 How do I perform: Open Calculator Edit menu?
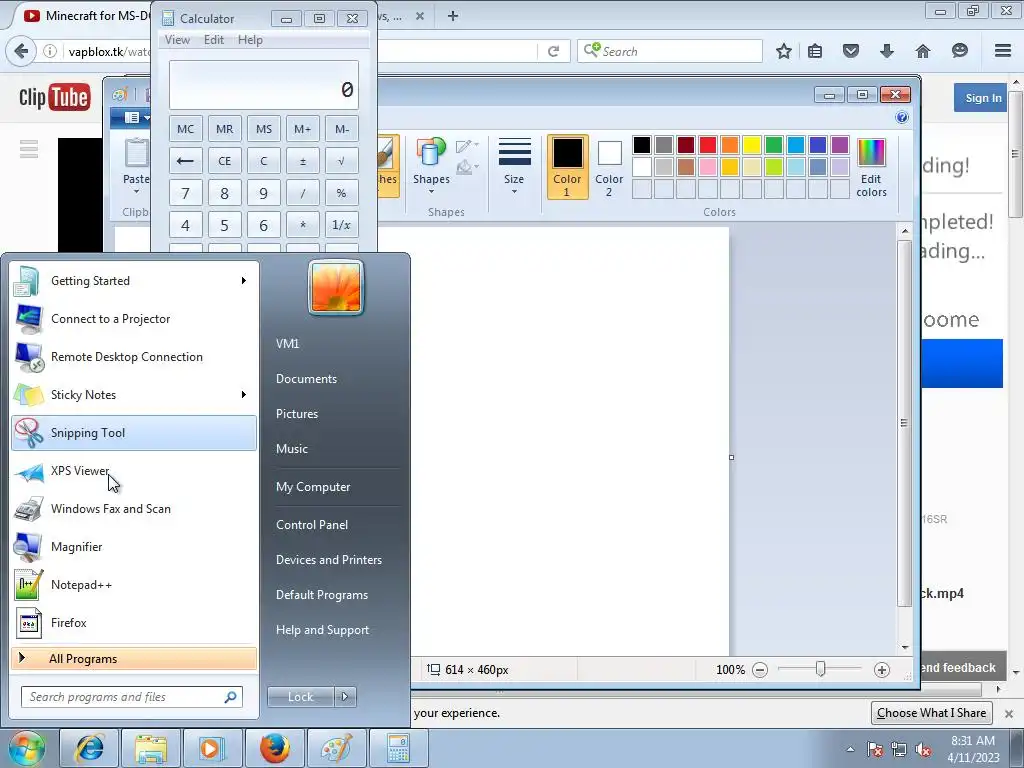coord(214,40)
